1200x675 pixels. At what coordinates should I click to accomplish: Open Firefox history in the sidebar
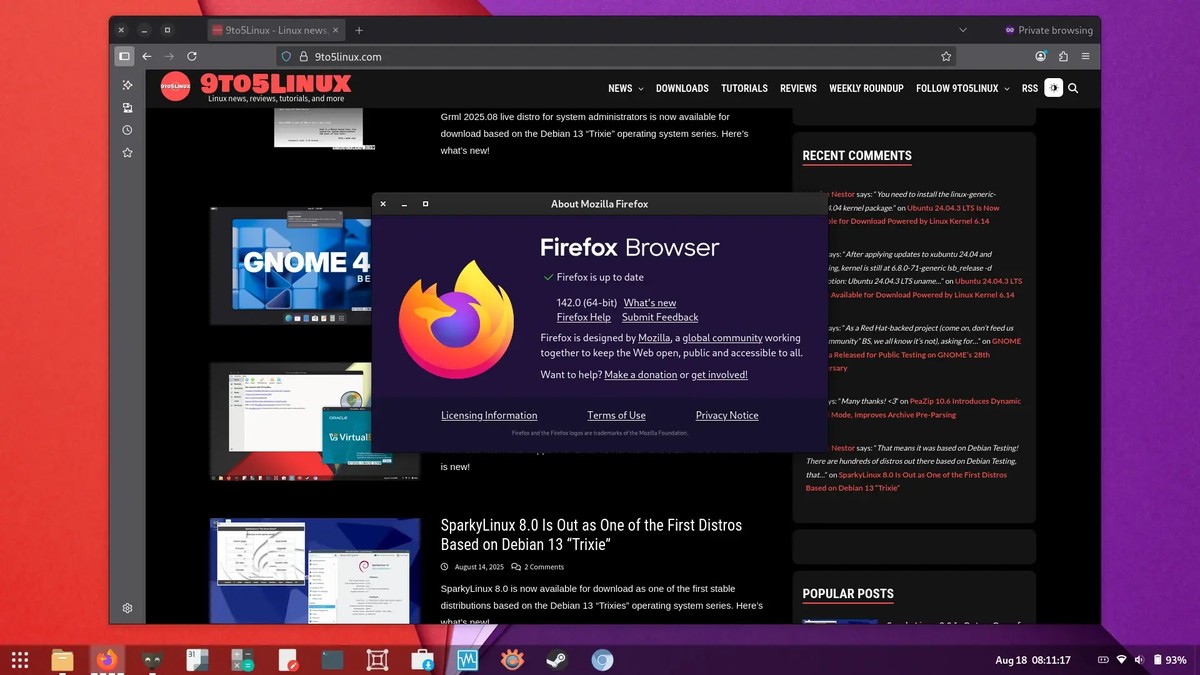[x=127, y=130]
